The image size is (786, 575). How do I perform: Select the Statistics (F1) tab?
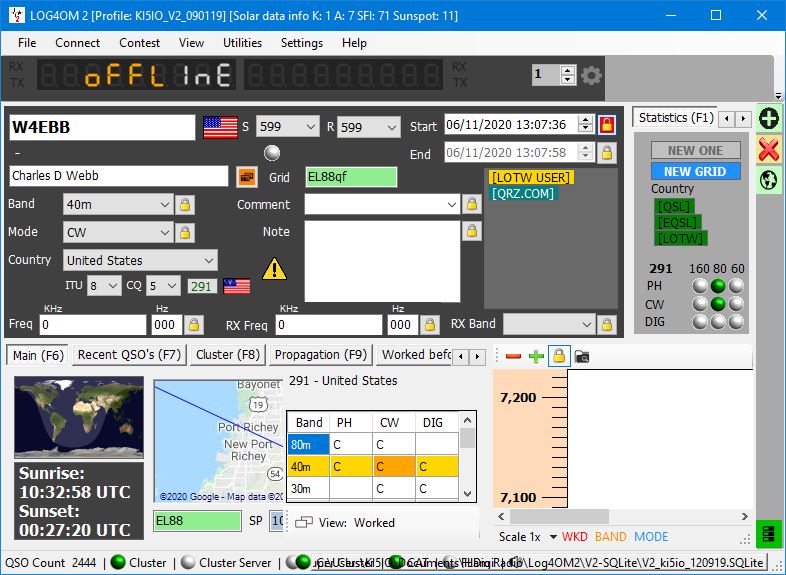point(676,118)
